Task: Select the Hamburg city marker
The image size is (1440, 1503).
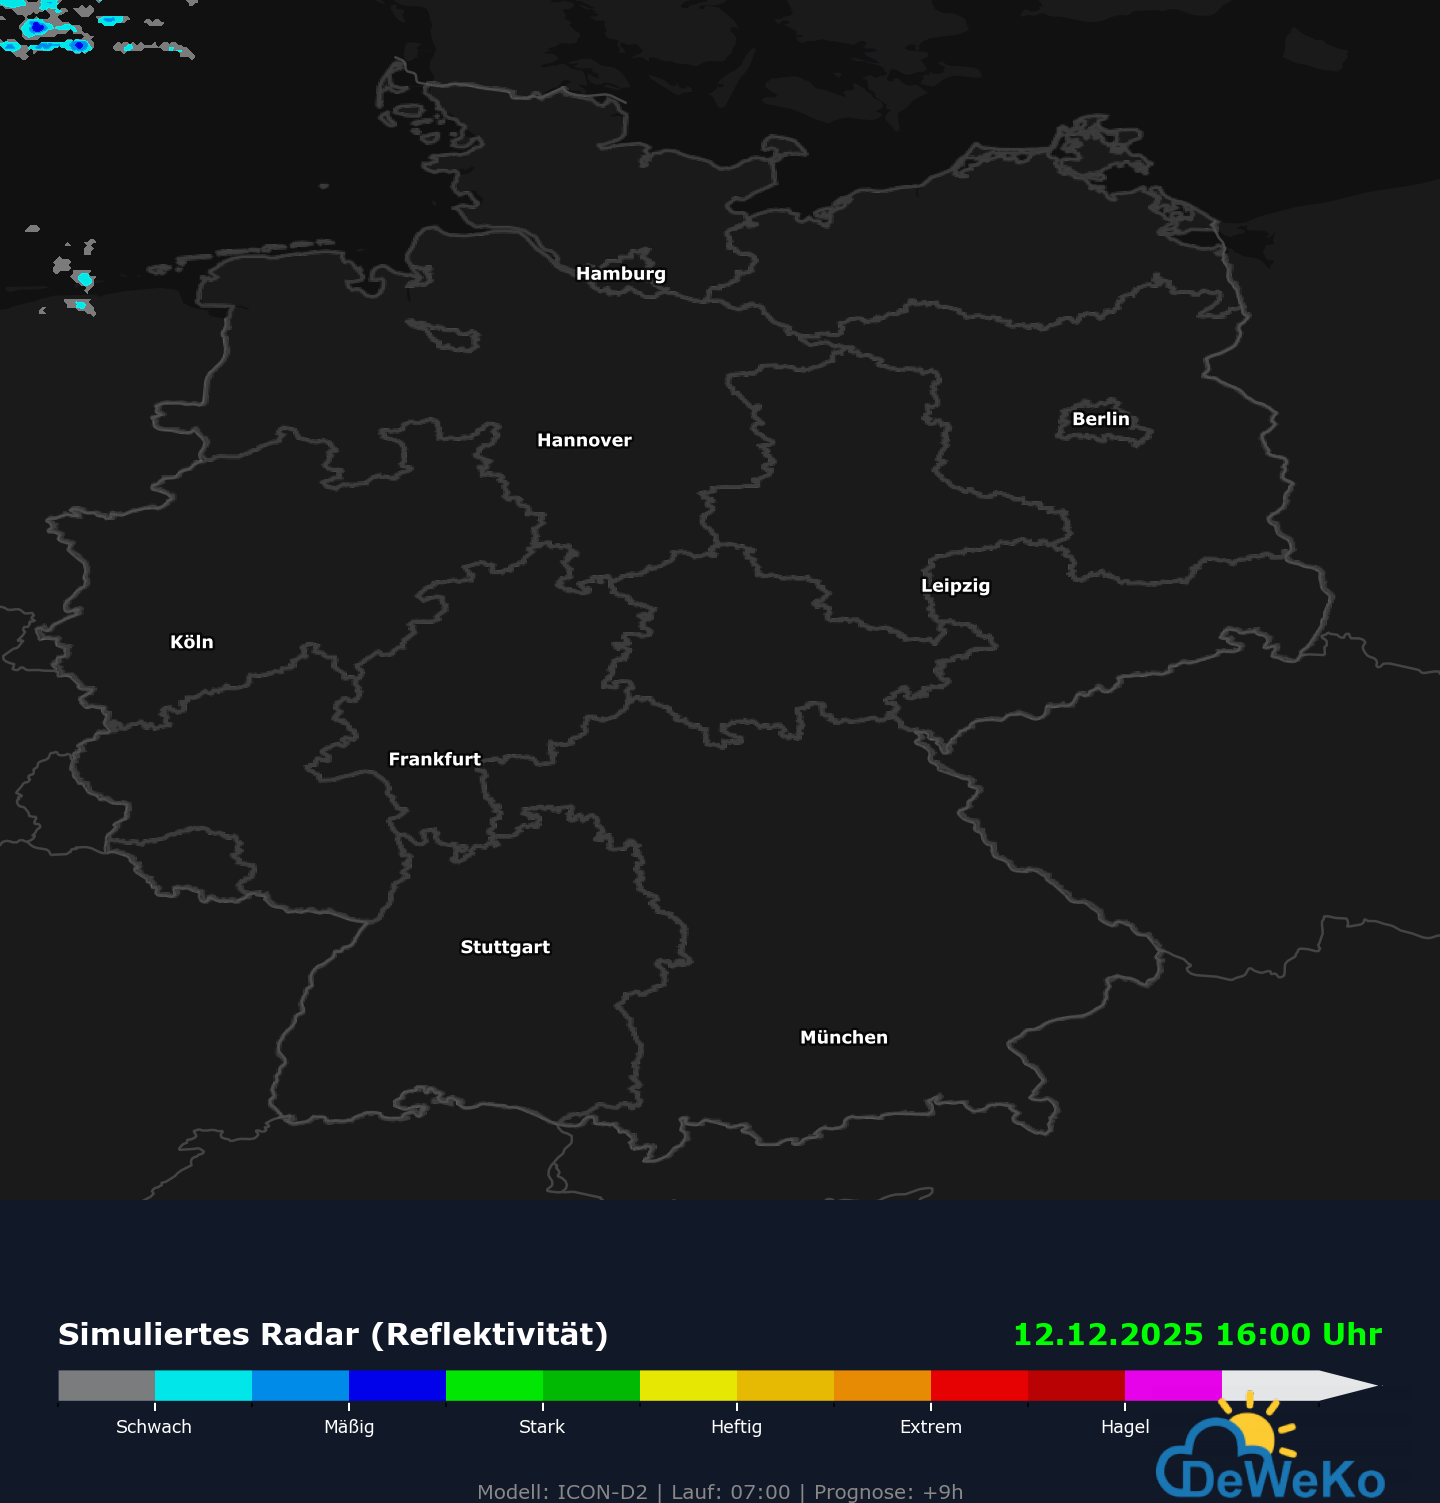Action: [622, 272]
